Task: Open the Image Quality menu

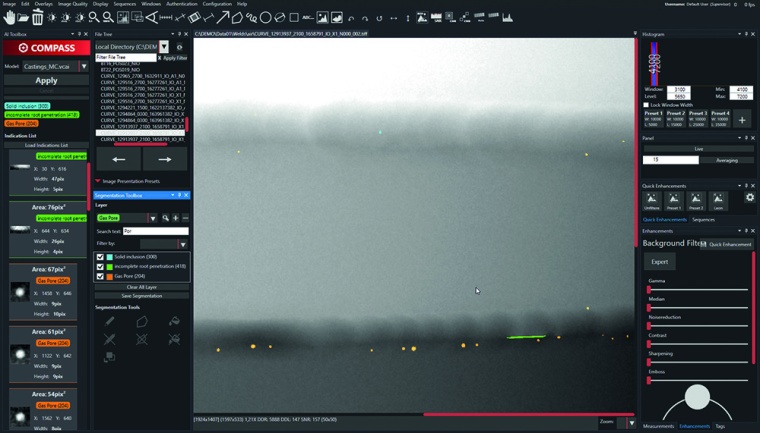Action: 74,4
